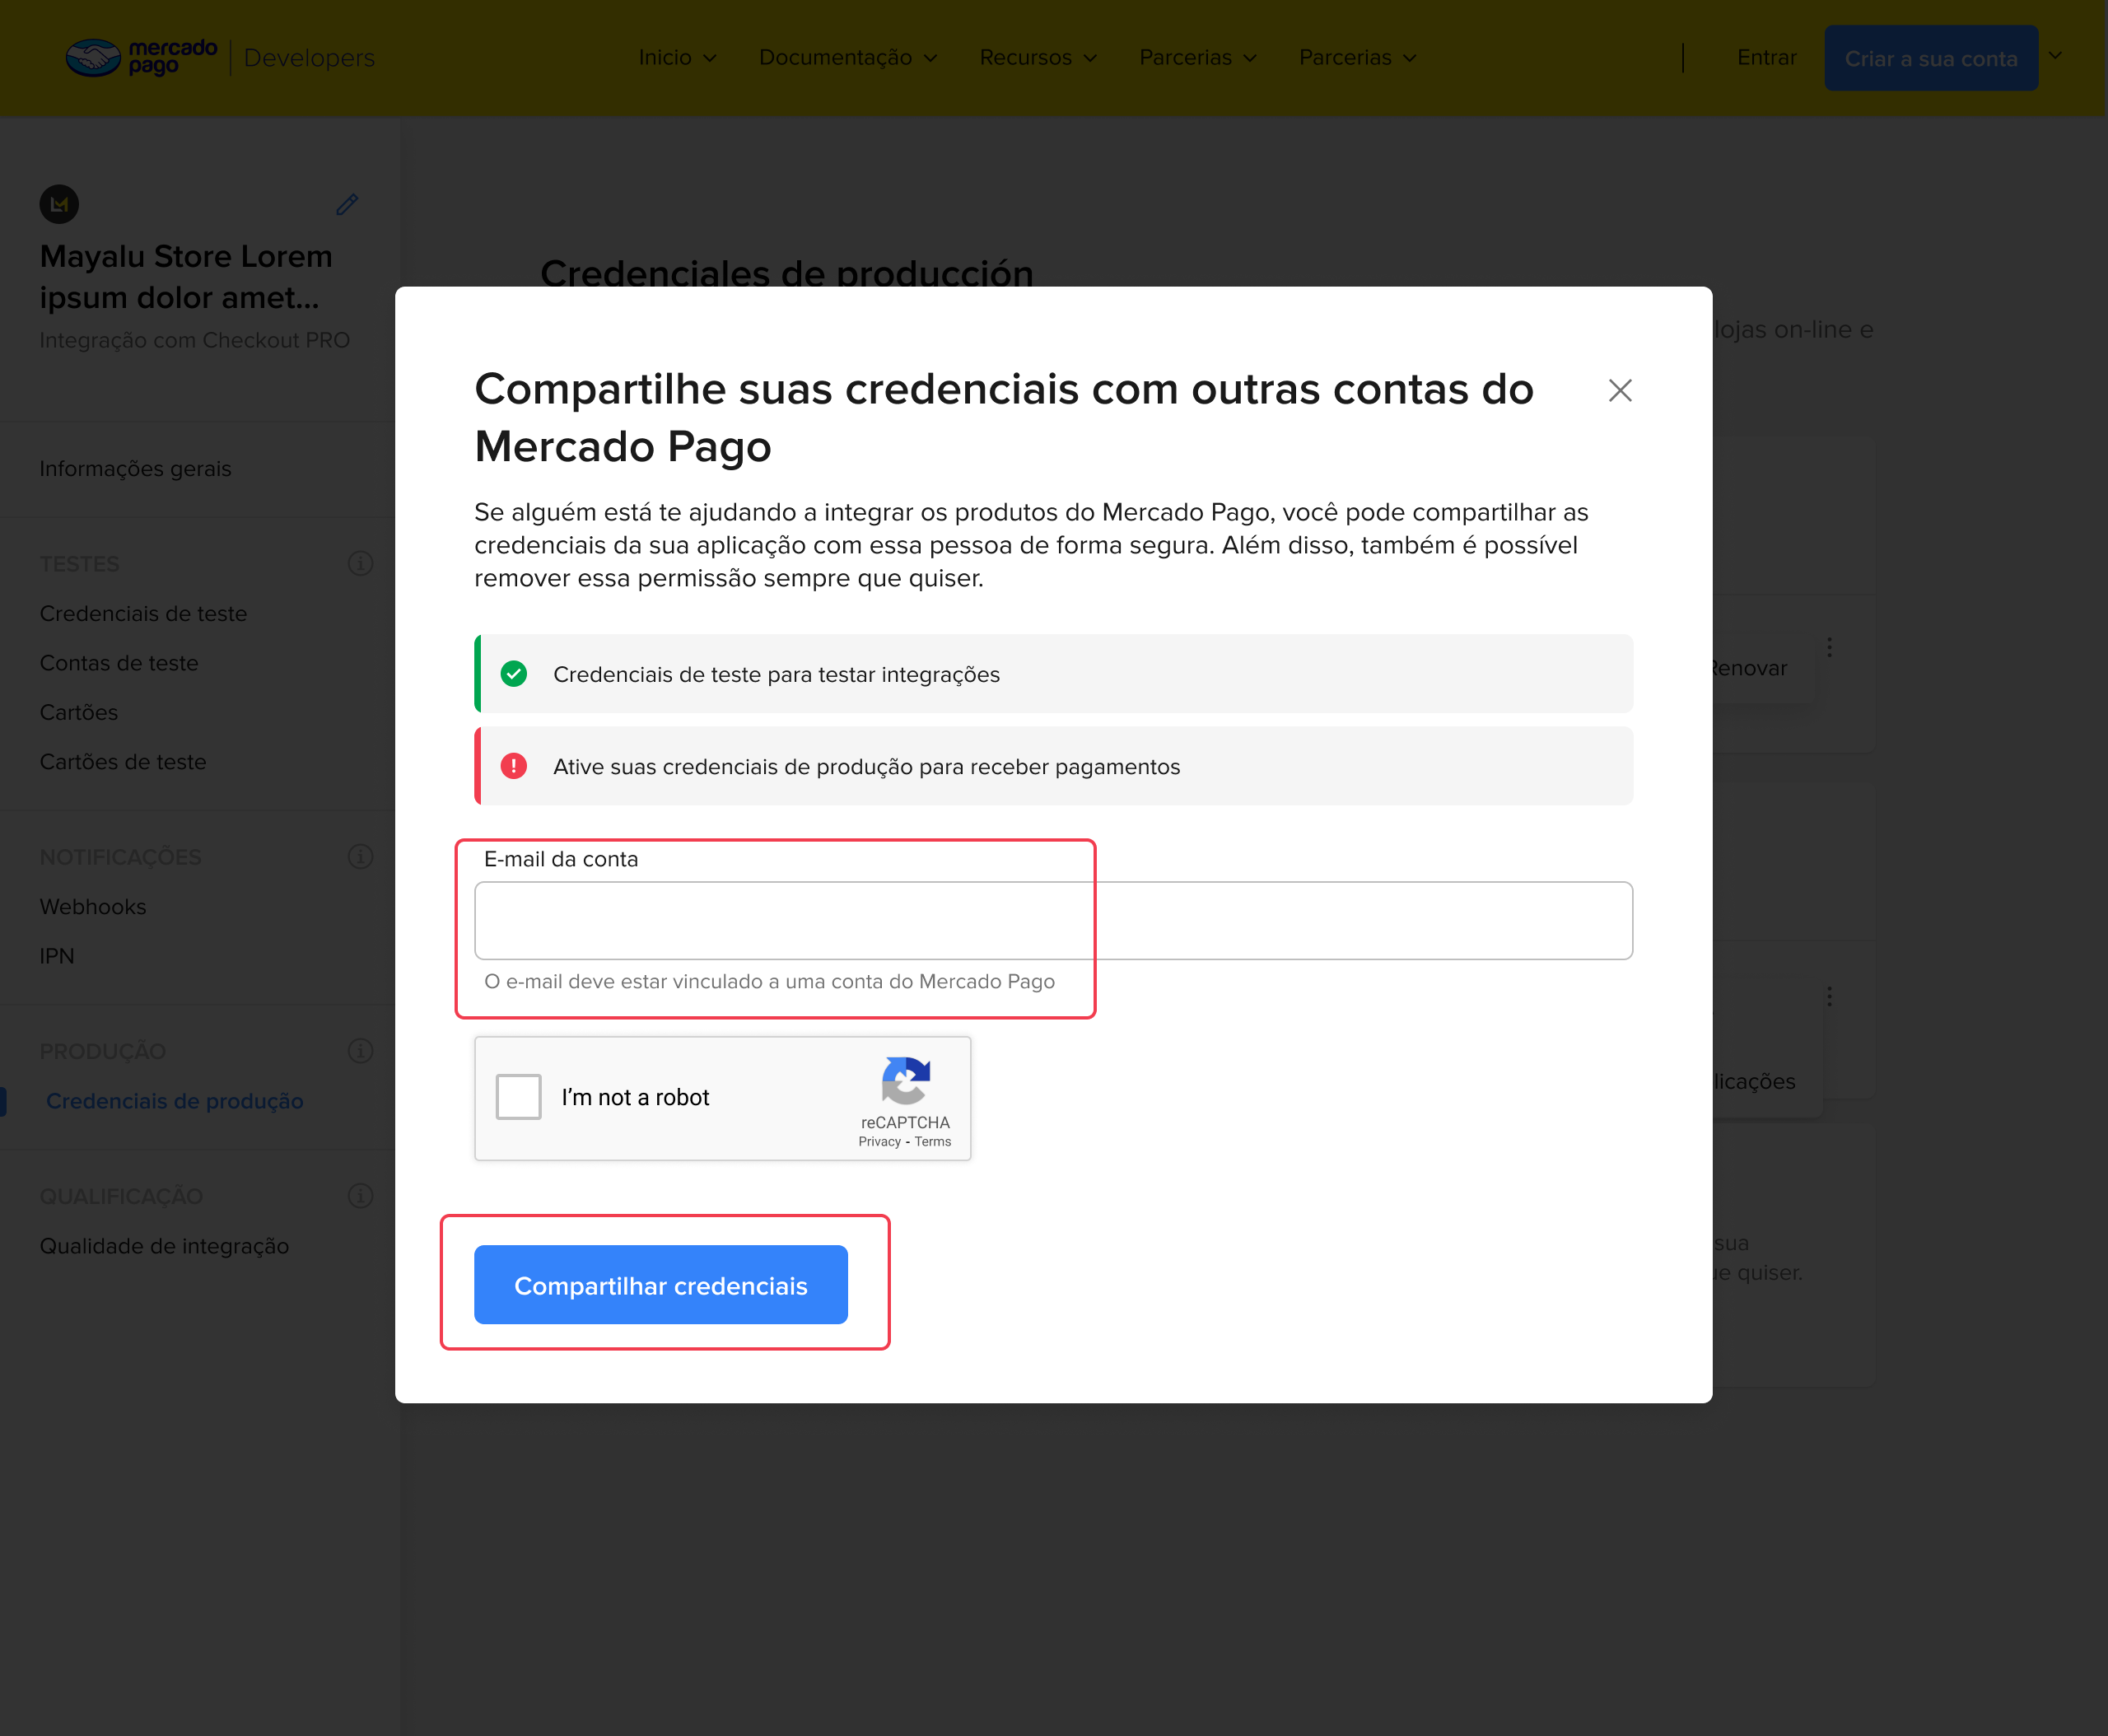
Task: Open info icon next to NOTIFICAÇÕES
Action: tap(361, 857)
